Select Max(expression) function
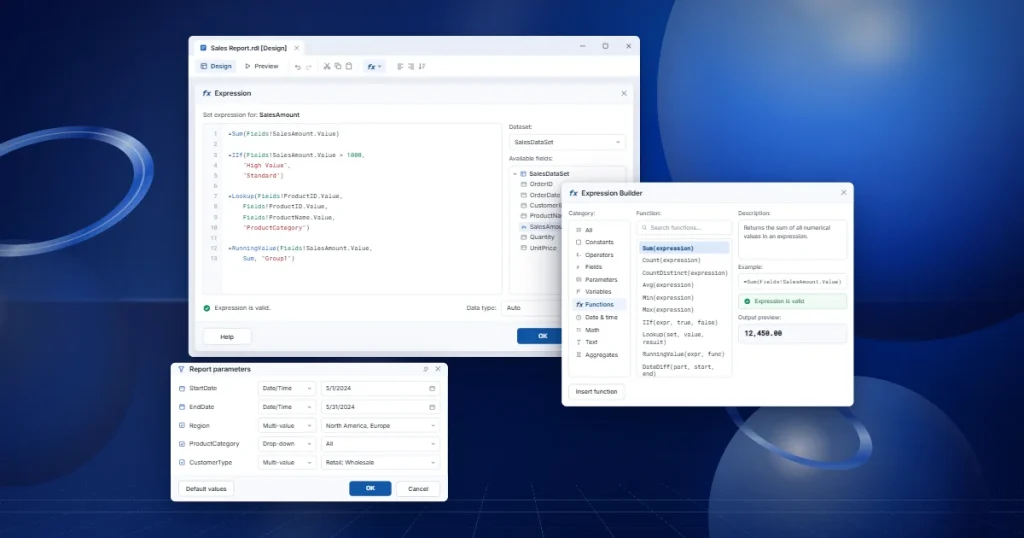Image resolution: width=1024 pixels, height=538 pixels. (x=667, y=309)
